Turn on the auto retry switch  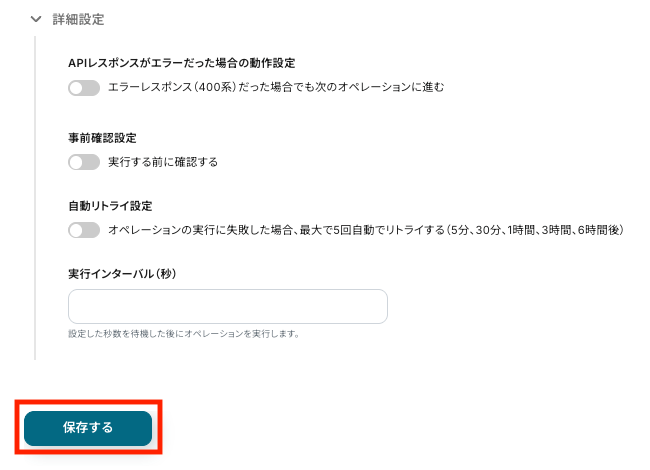click(x=84, y=231)
